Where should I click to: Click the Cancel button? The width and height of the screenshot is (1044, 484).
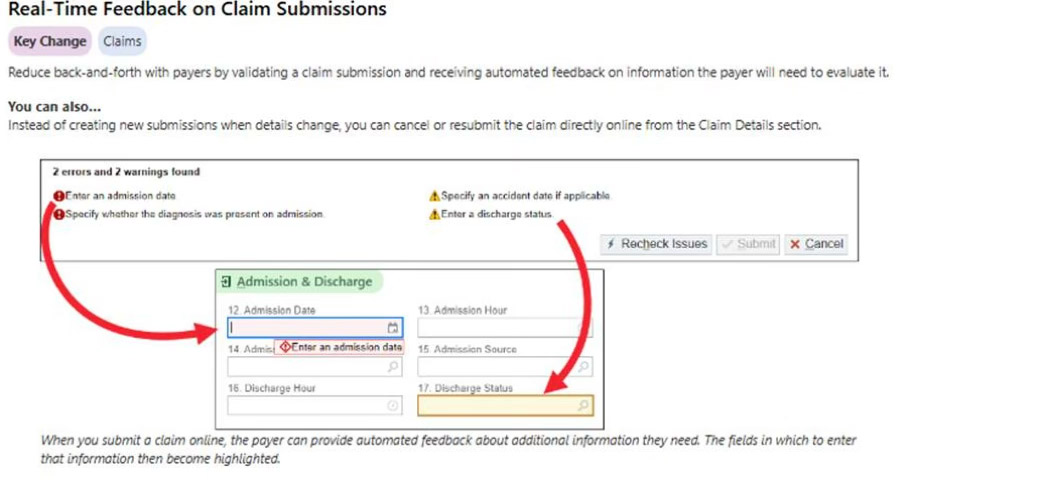point(815,244)
